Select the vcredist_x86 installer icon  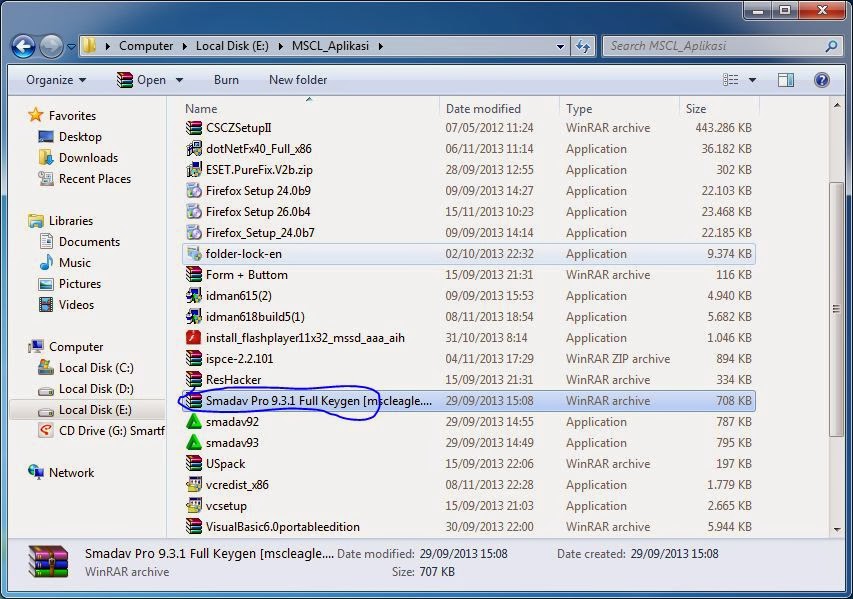point(194,485)
